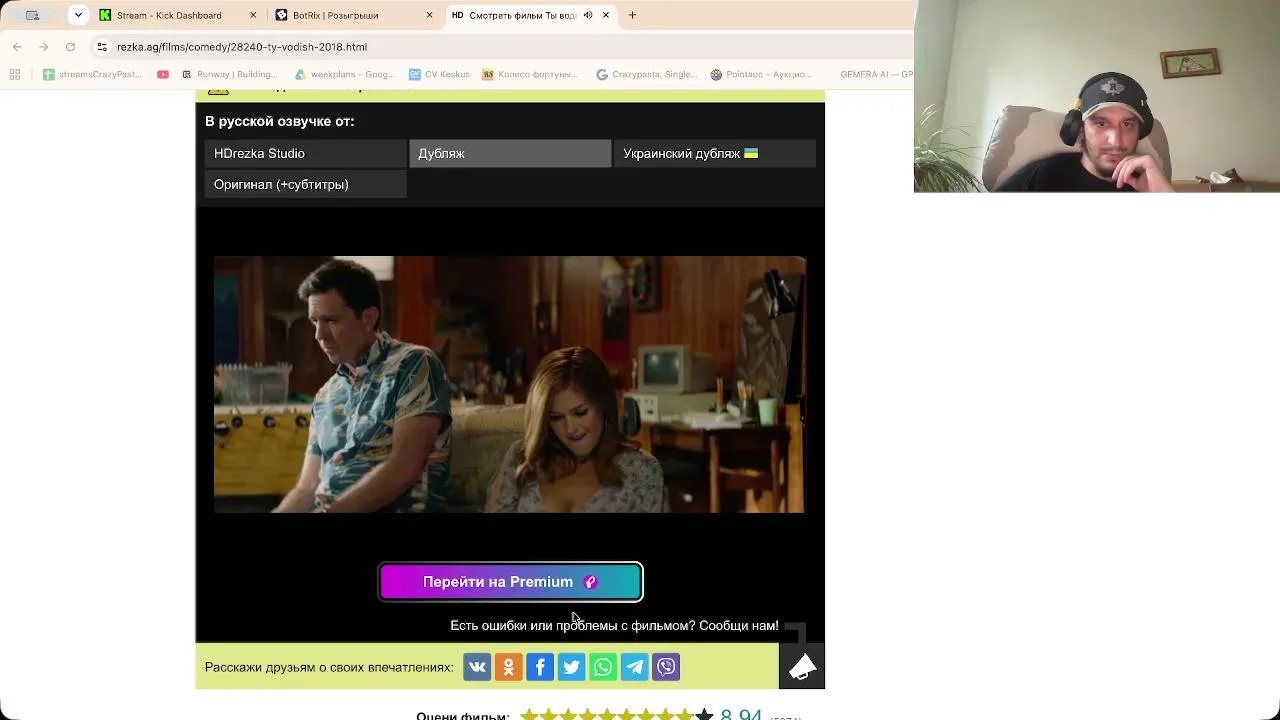Open Runway | Building bookmark
The image size is (1280, 720).
230,74
